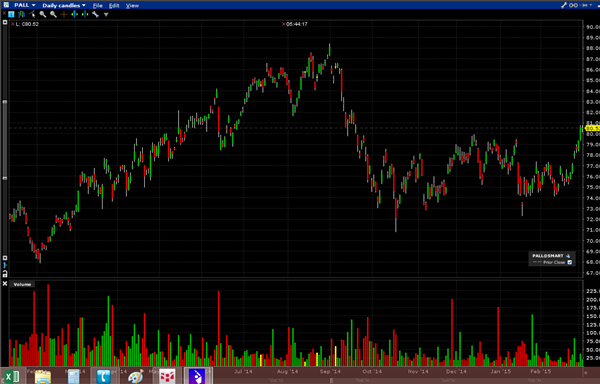This screenshot has height=384, width=600.
Task: Click the chart window icon in title bar
Action: point(6,5)
